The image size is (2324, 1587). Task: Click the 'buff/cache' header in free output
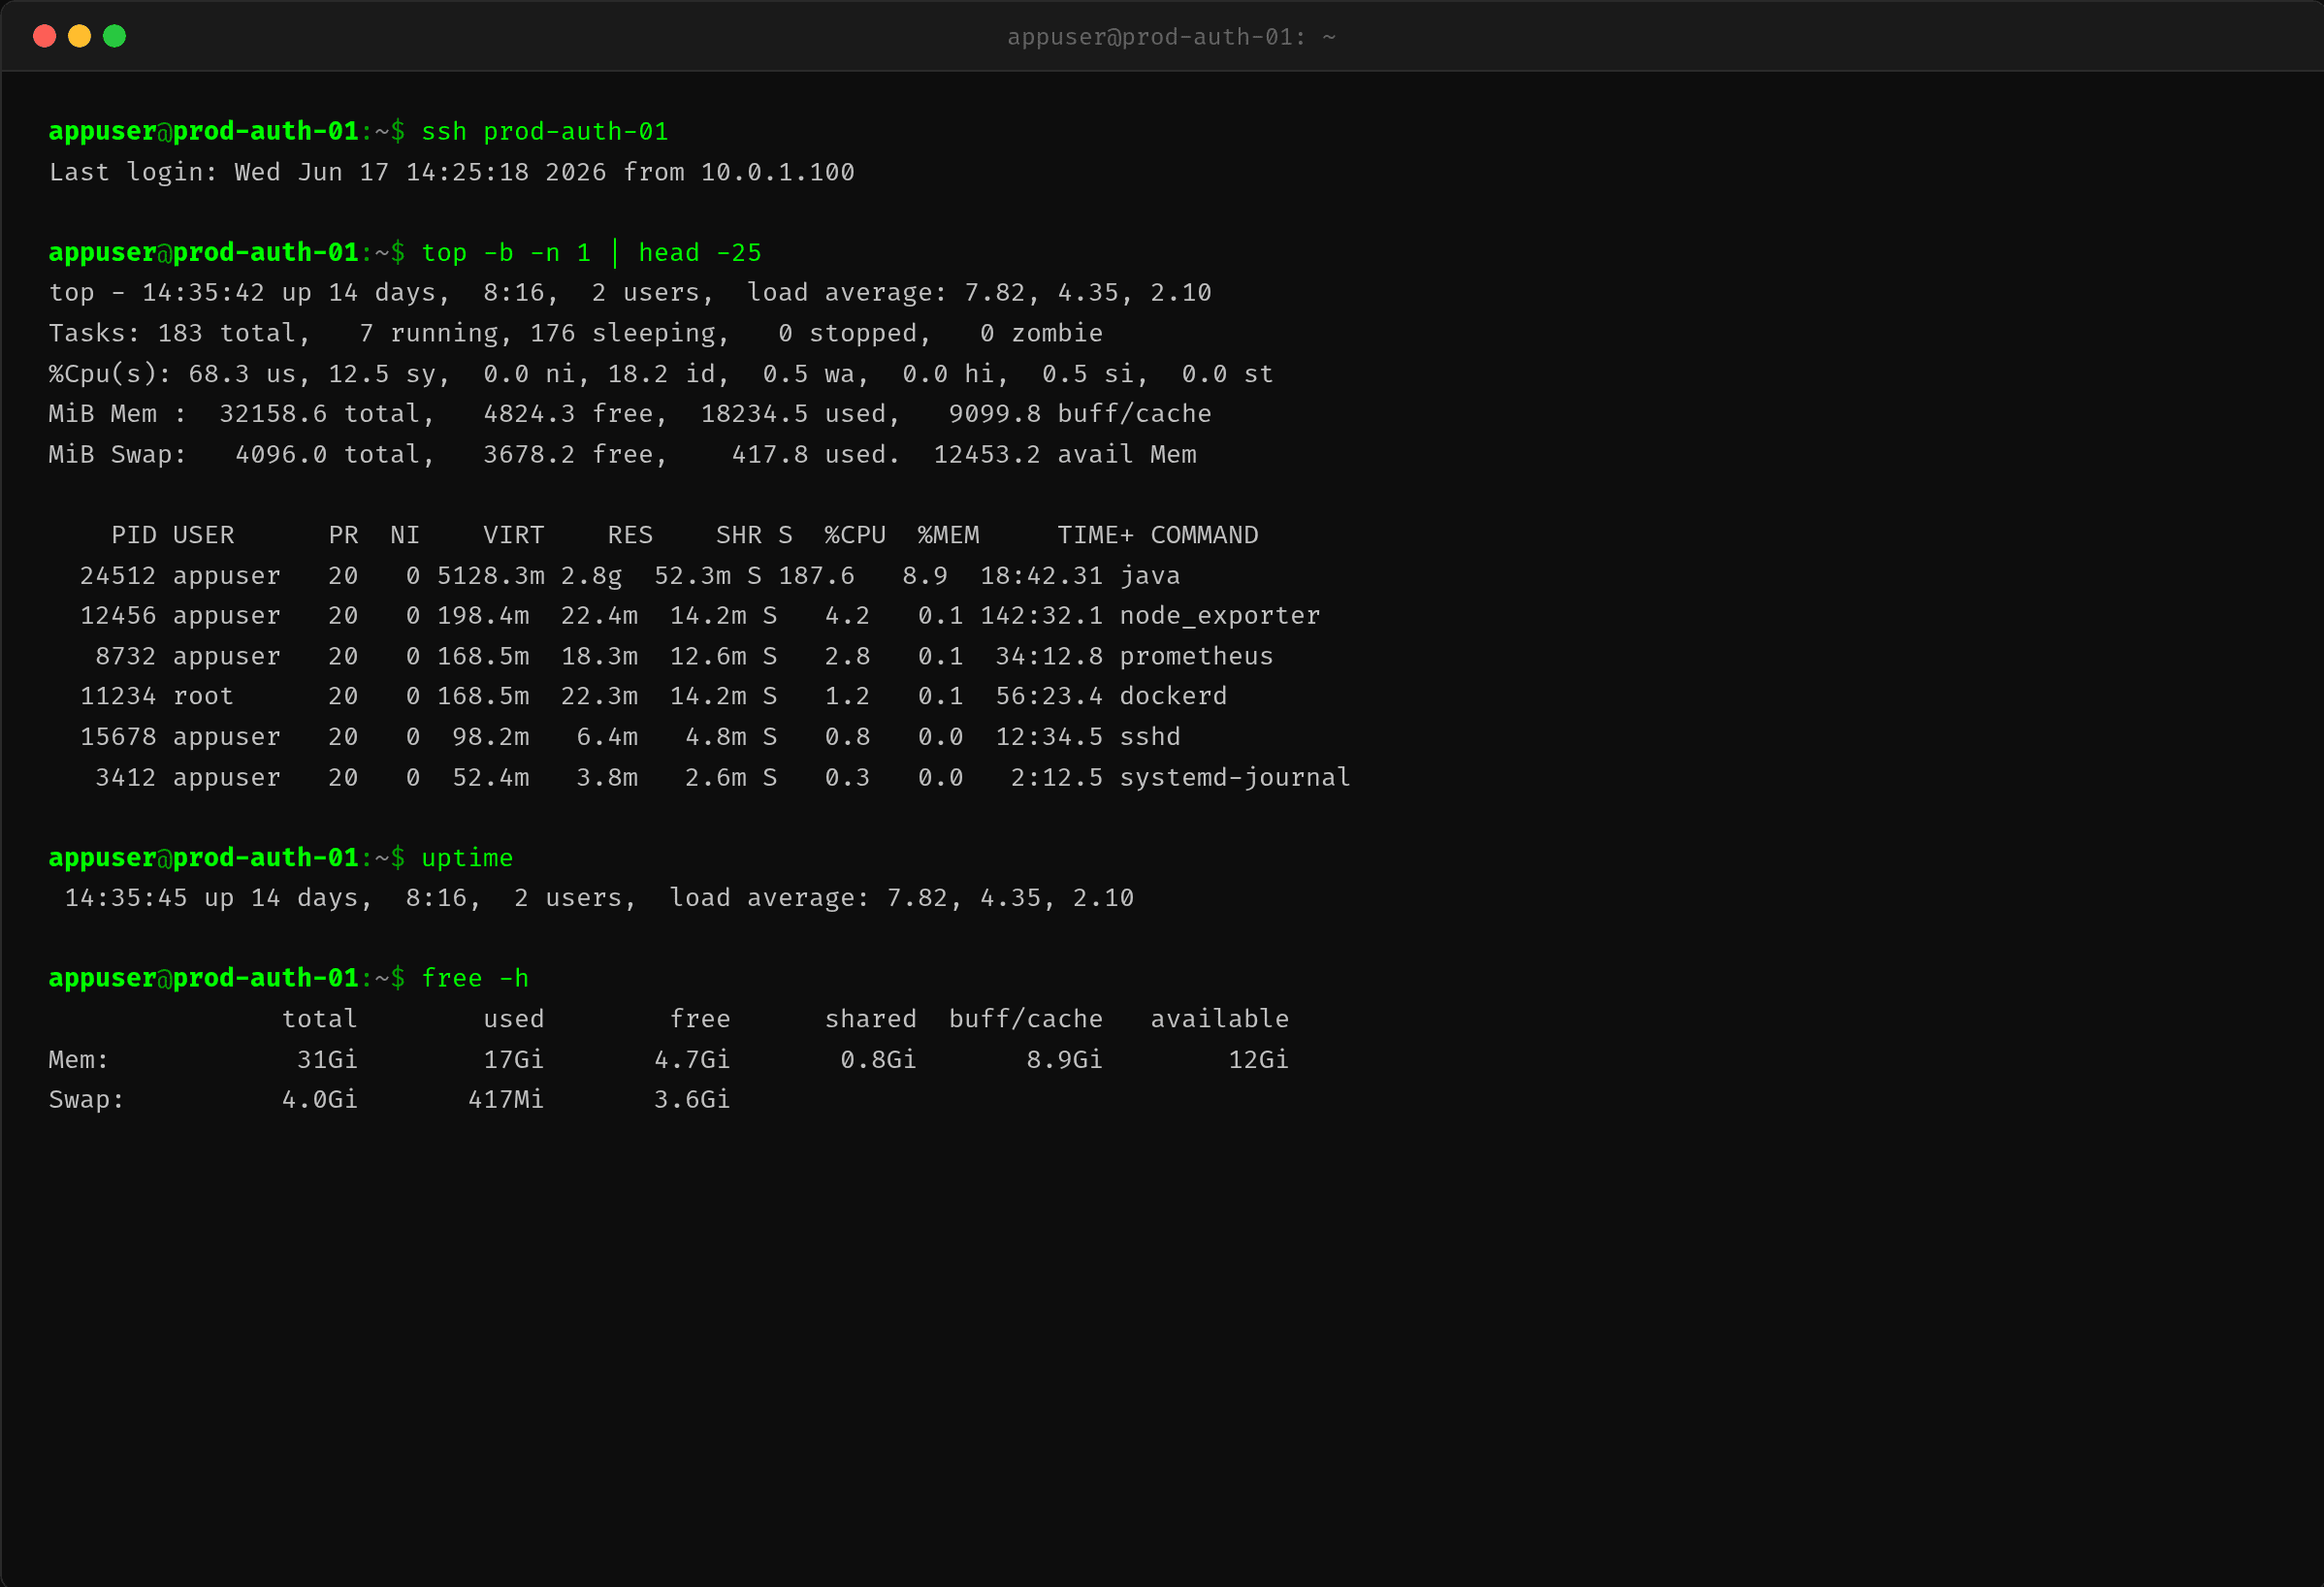coord(1025,1019)
